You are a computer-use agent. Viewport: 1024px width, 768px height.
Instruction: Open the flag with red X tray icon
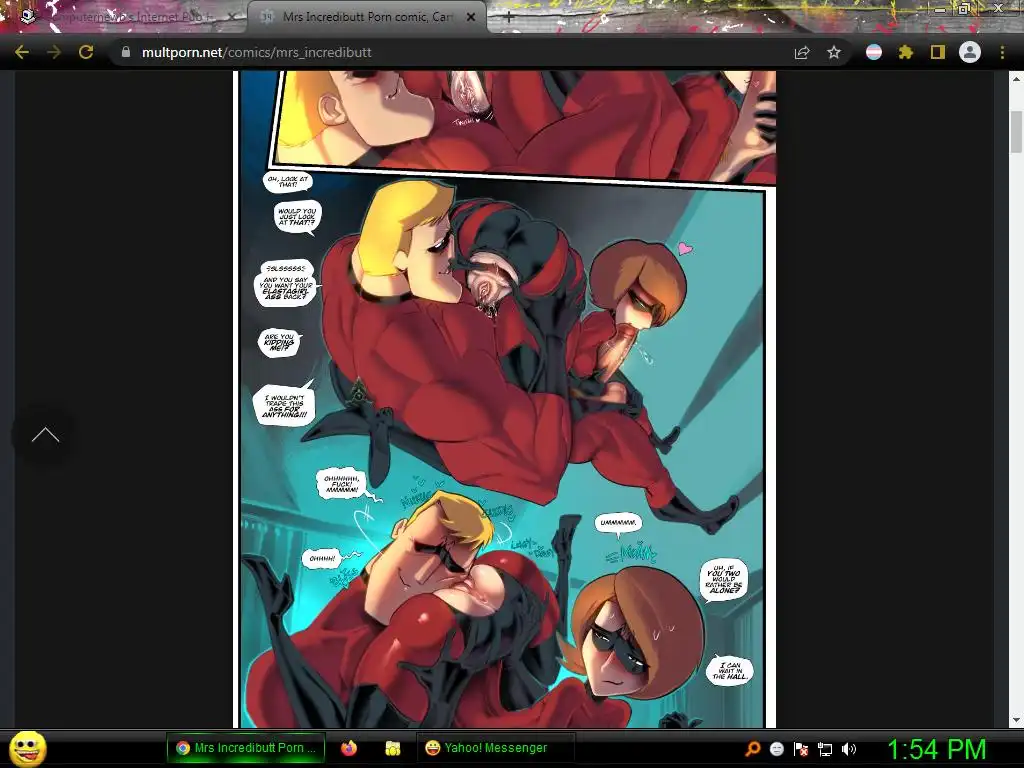[801, 748]
